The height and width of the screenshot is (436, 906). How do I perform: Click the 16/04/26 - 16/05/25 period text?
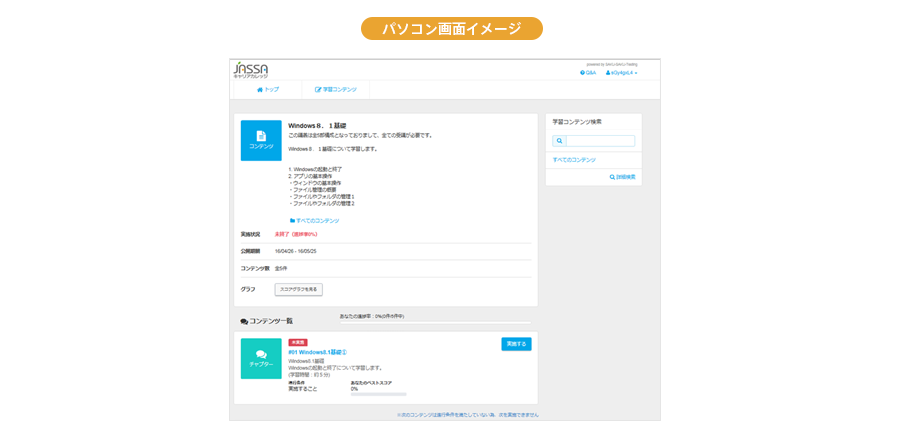[x=295, y=252]
